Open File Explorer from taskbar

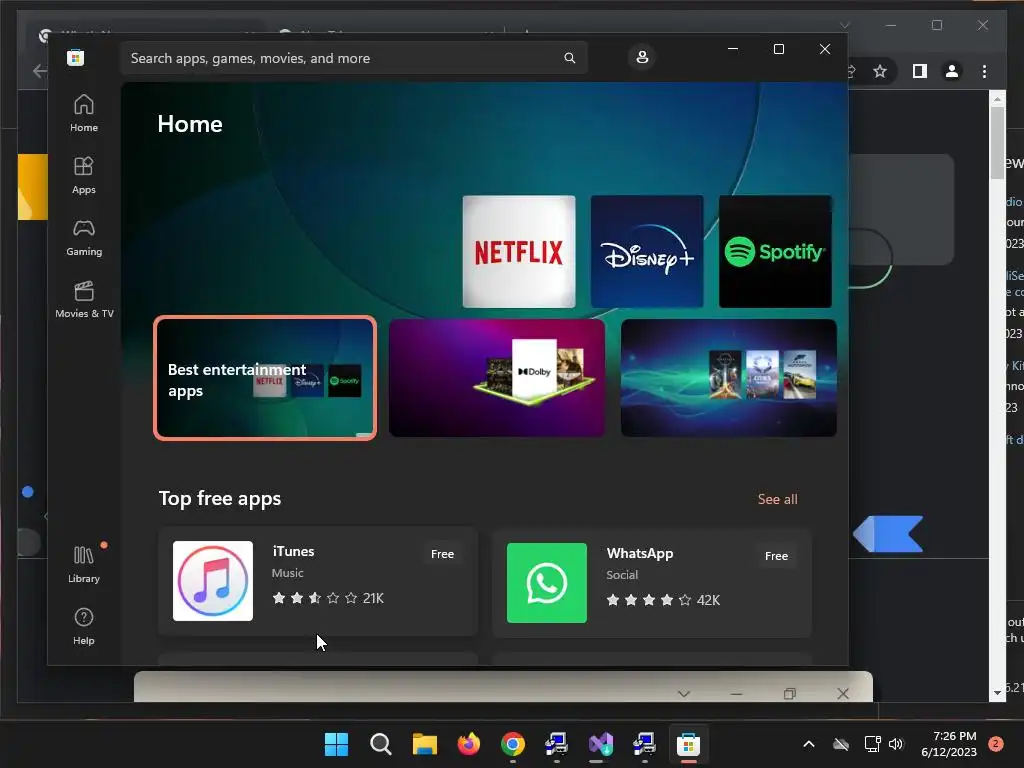click(424, 744)
